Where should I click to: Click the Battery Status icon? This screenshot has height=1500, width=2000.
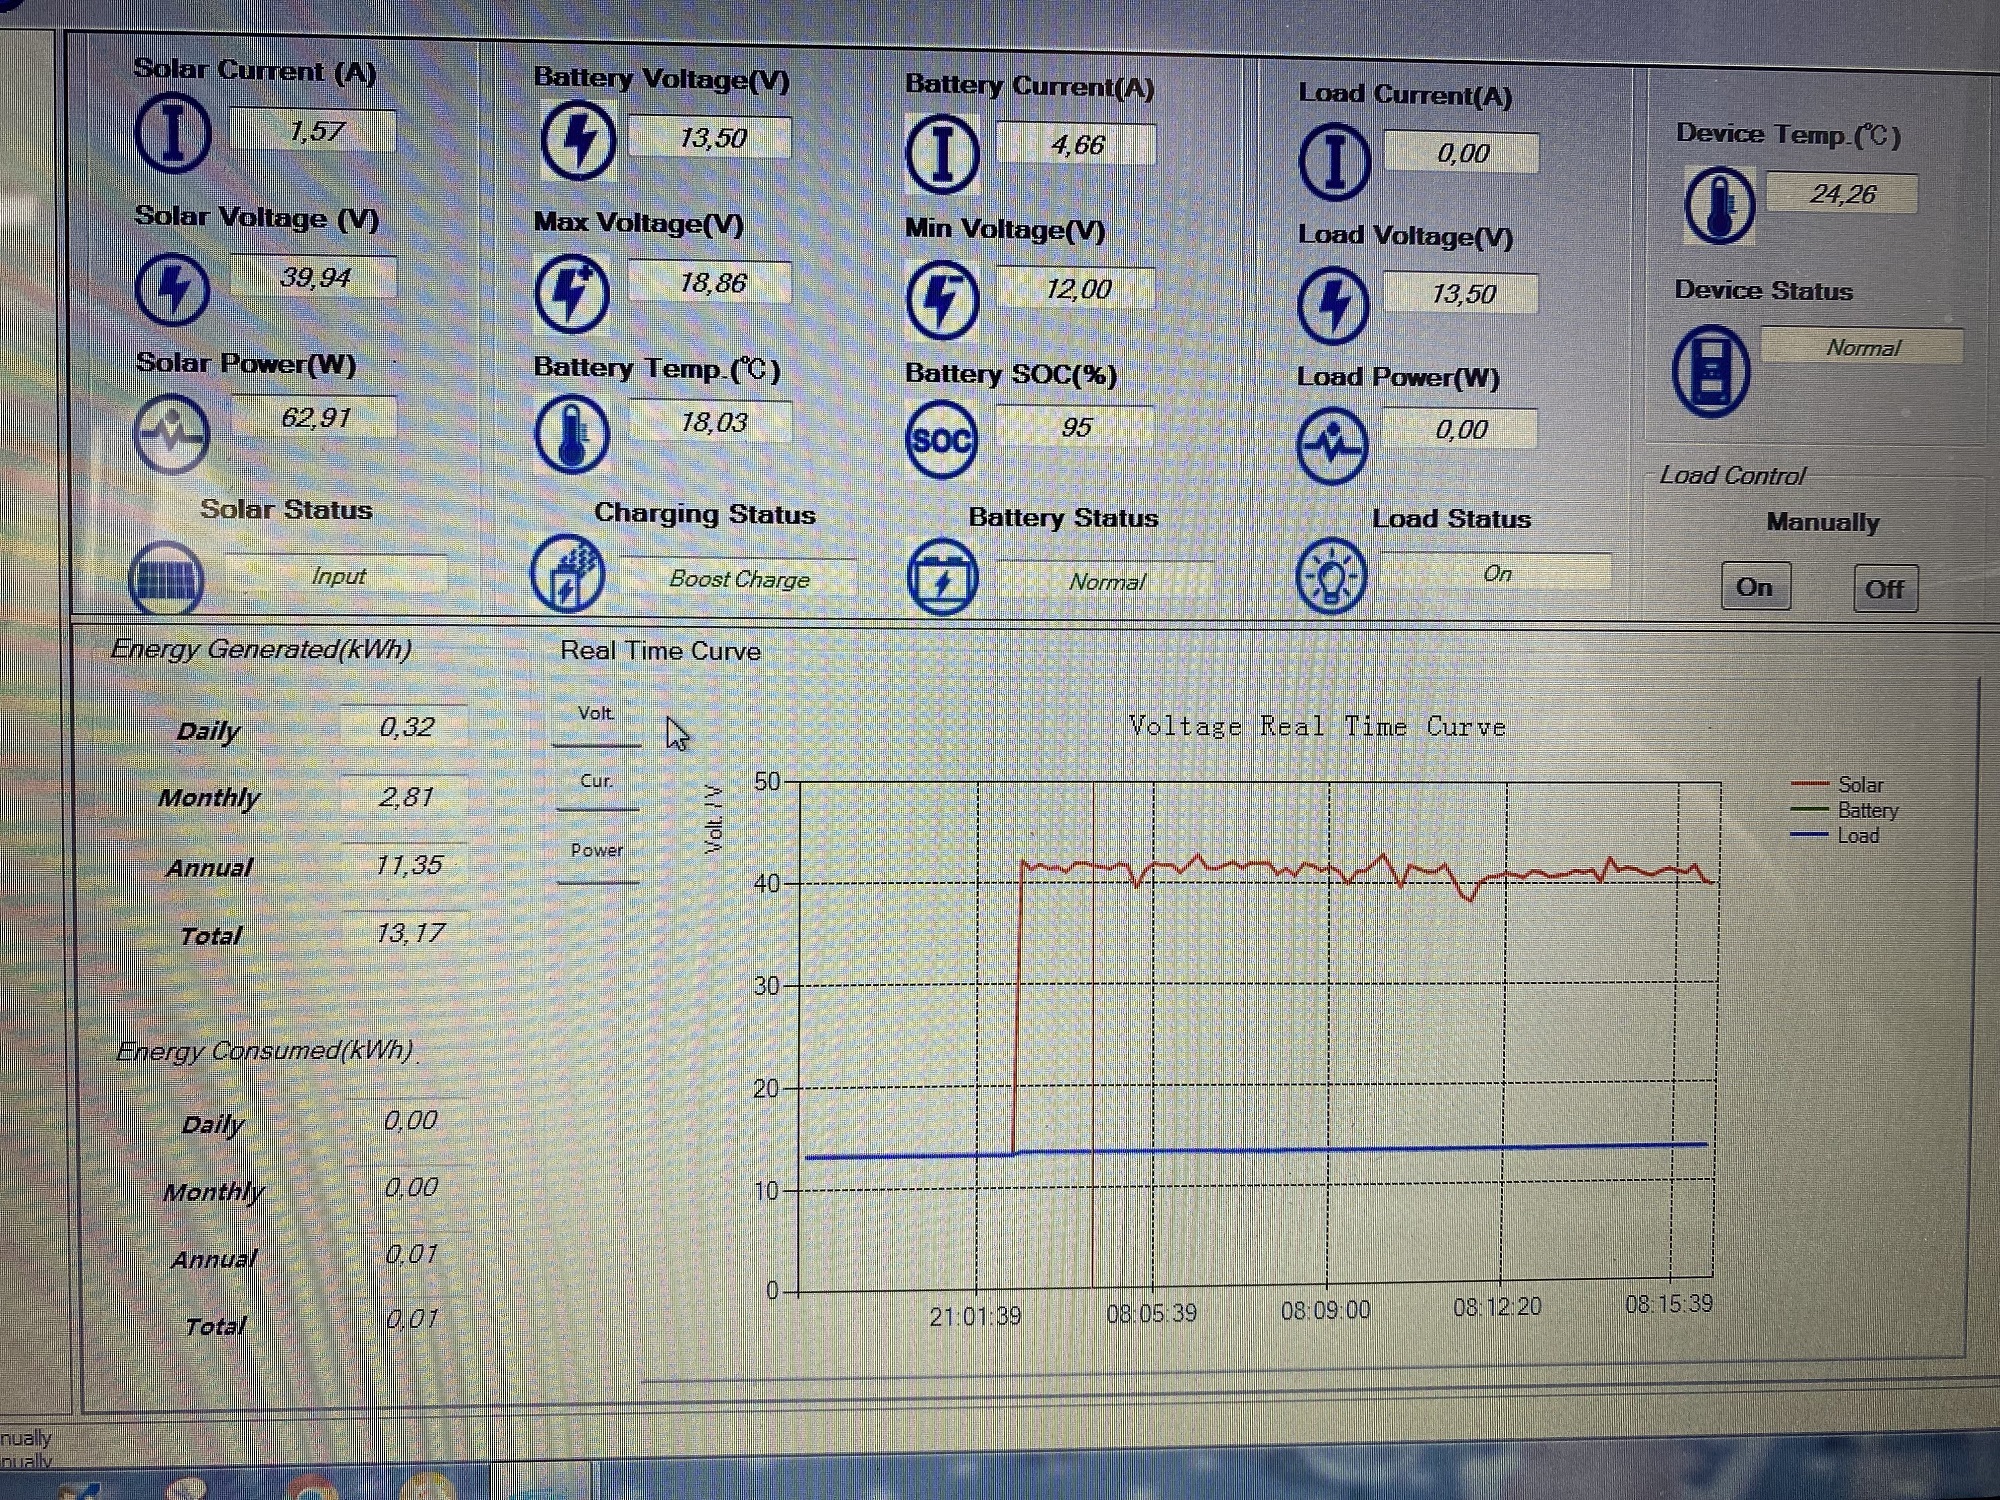(x=942, y=577)
